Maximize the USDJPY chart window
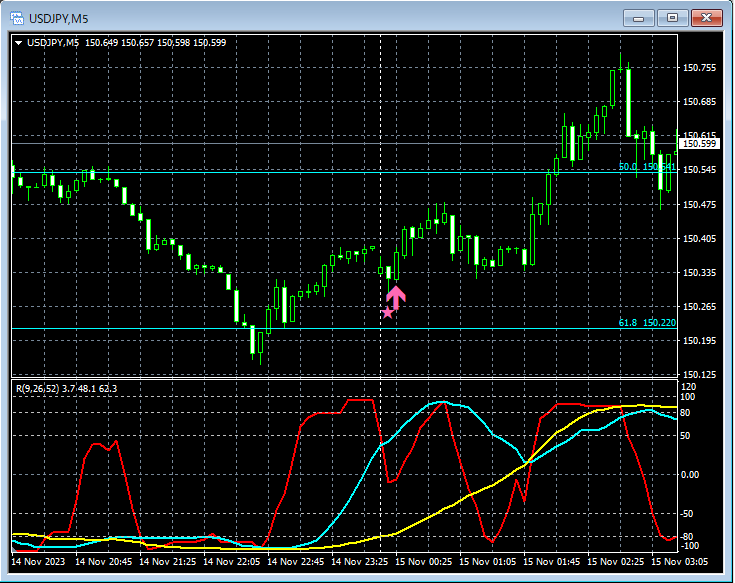The image size is (735, 583). pyautogui.click(x=672, y=17)
